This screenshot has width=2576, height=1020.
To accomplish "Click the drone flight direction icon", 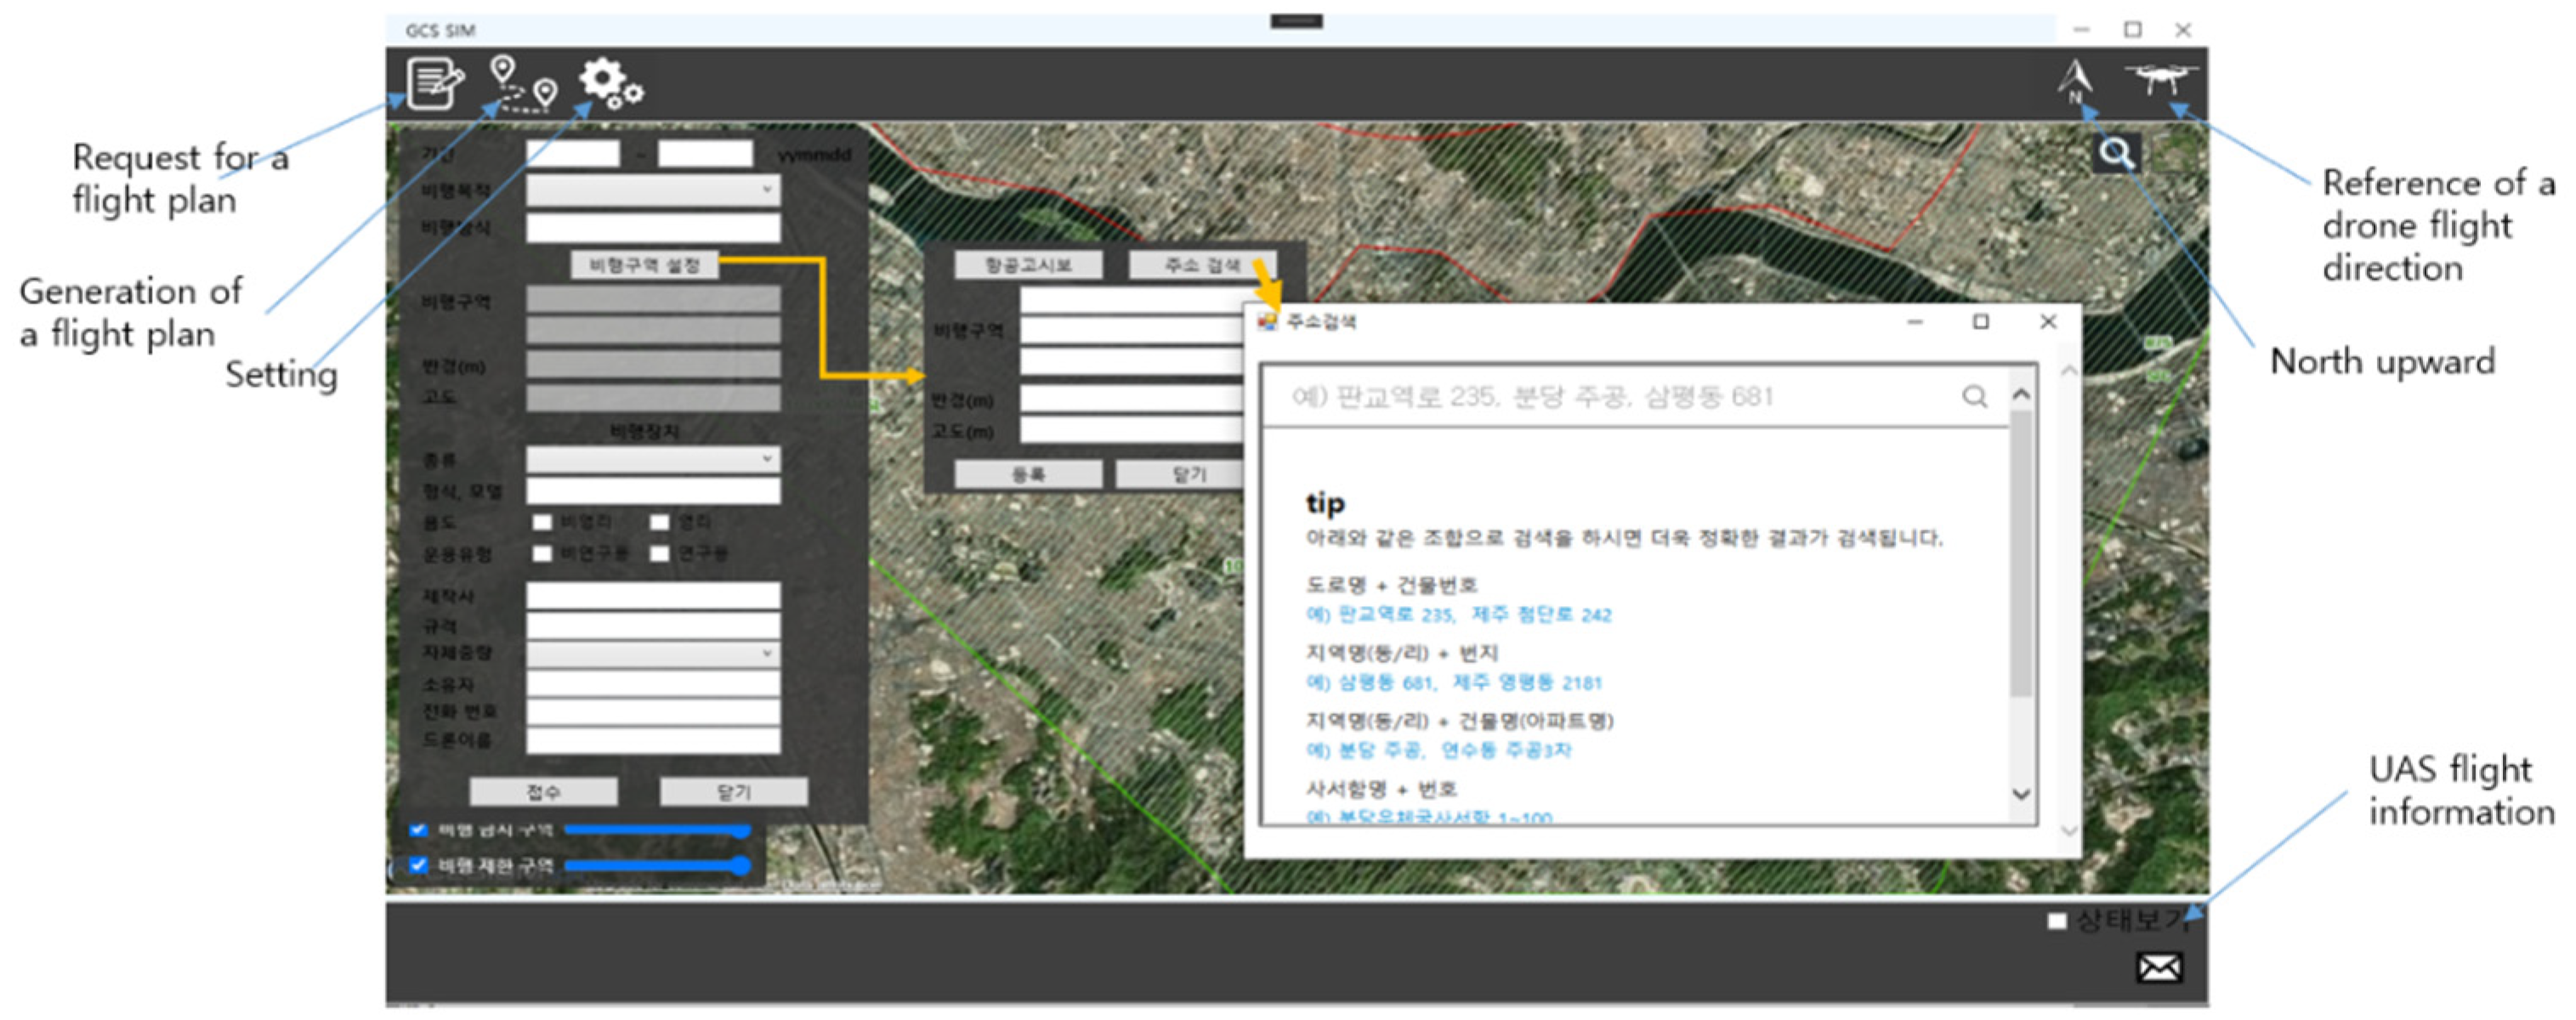I will coord(2160,78).
